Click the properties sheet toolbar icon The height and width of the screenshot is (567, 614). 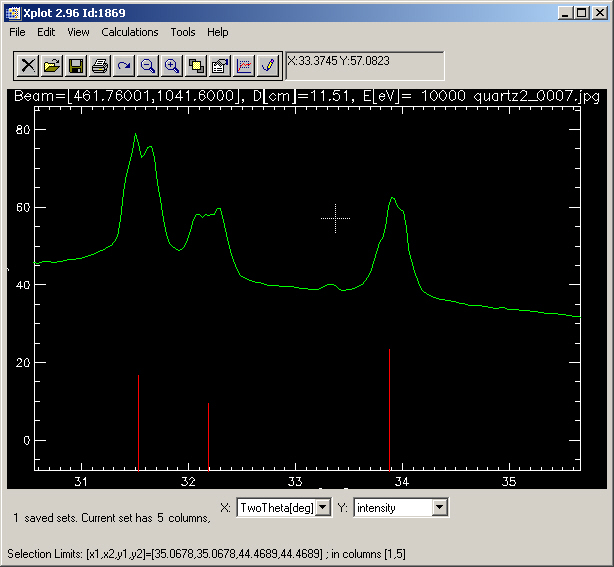220,66
